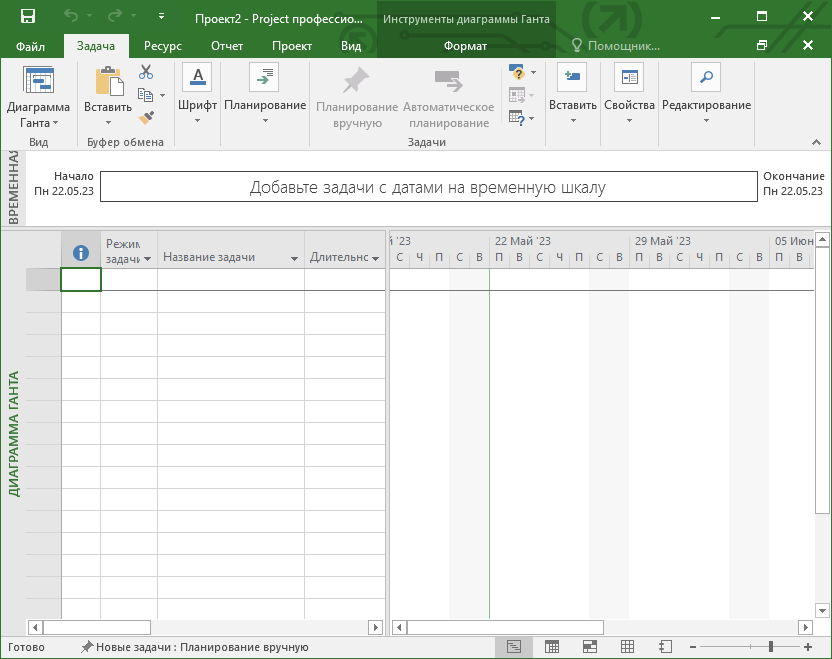832x659 pixels.
Task: Click the Format Painter brush icon
Action: (146, 118)
